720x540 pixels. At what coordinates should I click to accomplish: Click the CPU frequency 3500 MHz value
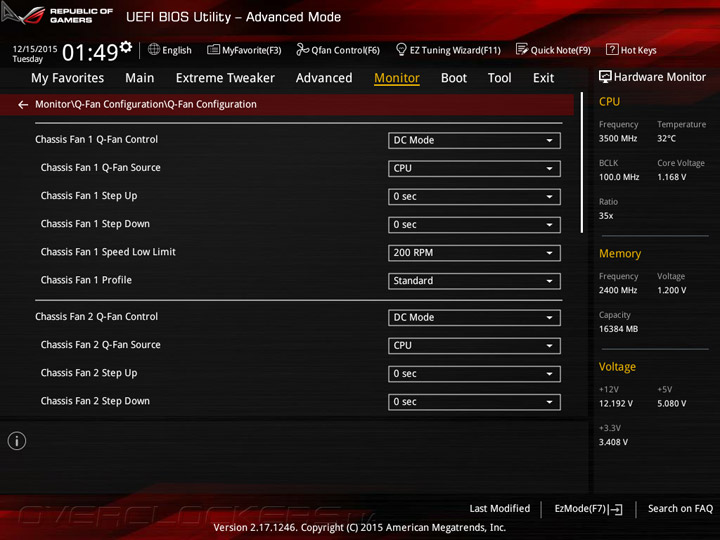(618, 138)
